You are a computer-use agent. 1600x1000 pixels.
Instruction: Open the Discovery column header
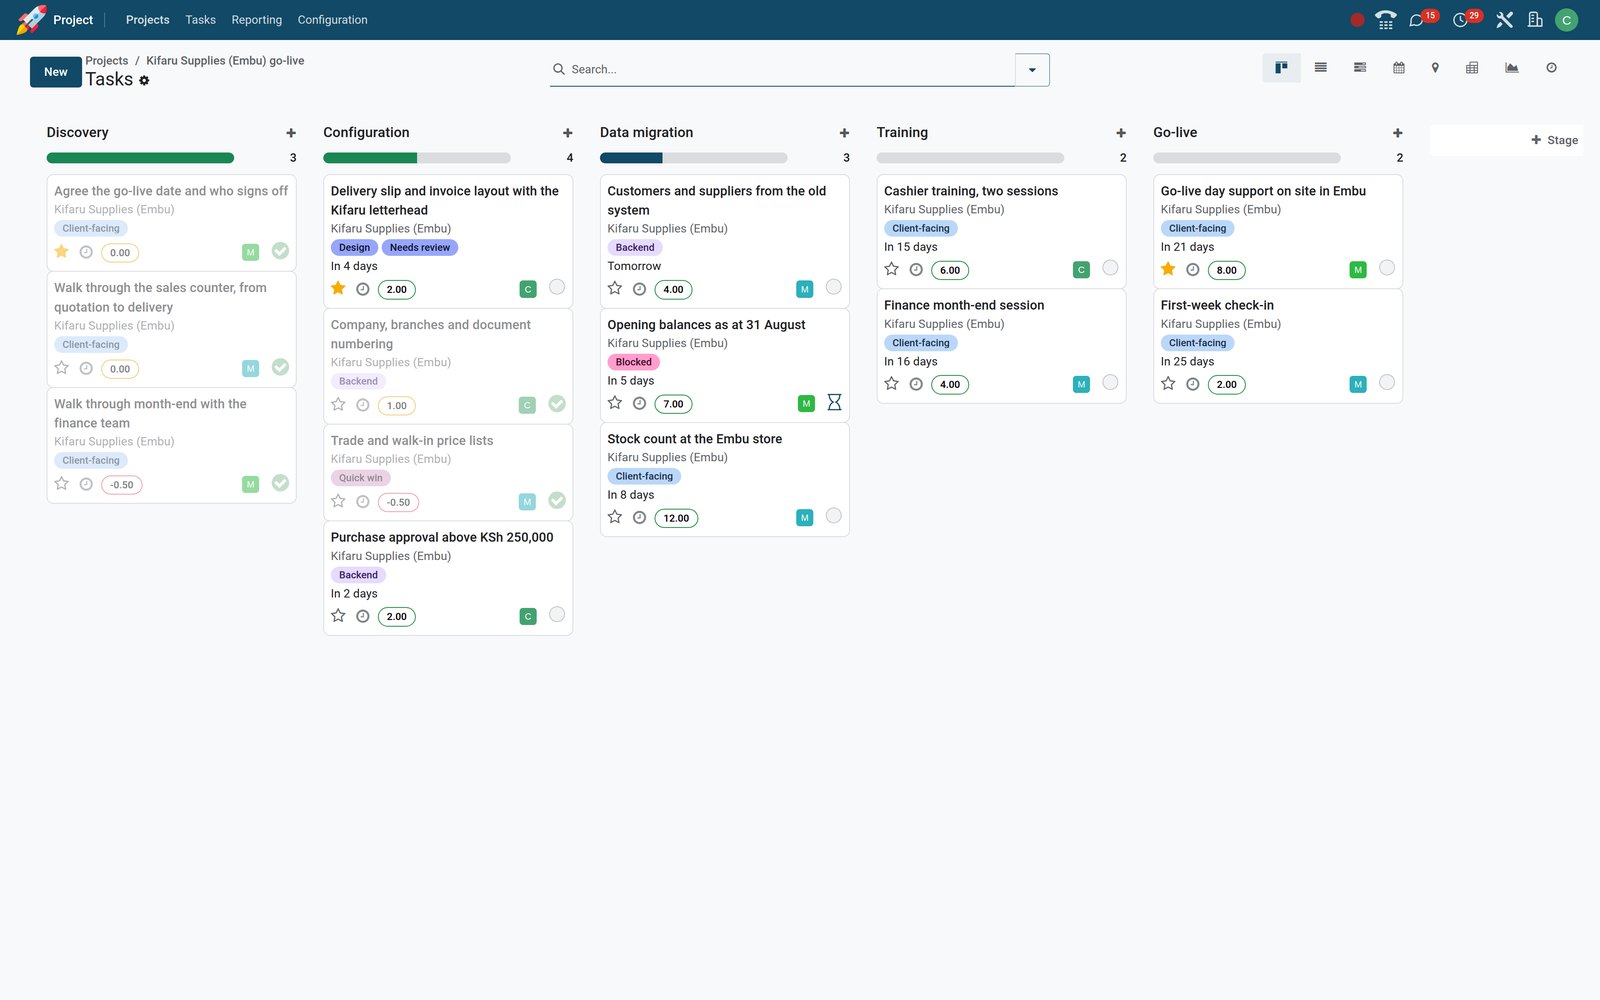click(78, 133)
